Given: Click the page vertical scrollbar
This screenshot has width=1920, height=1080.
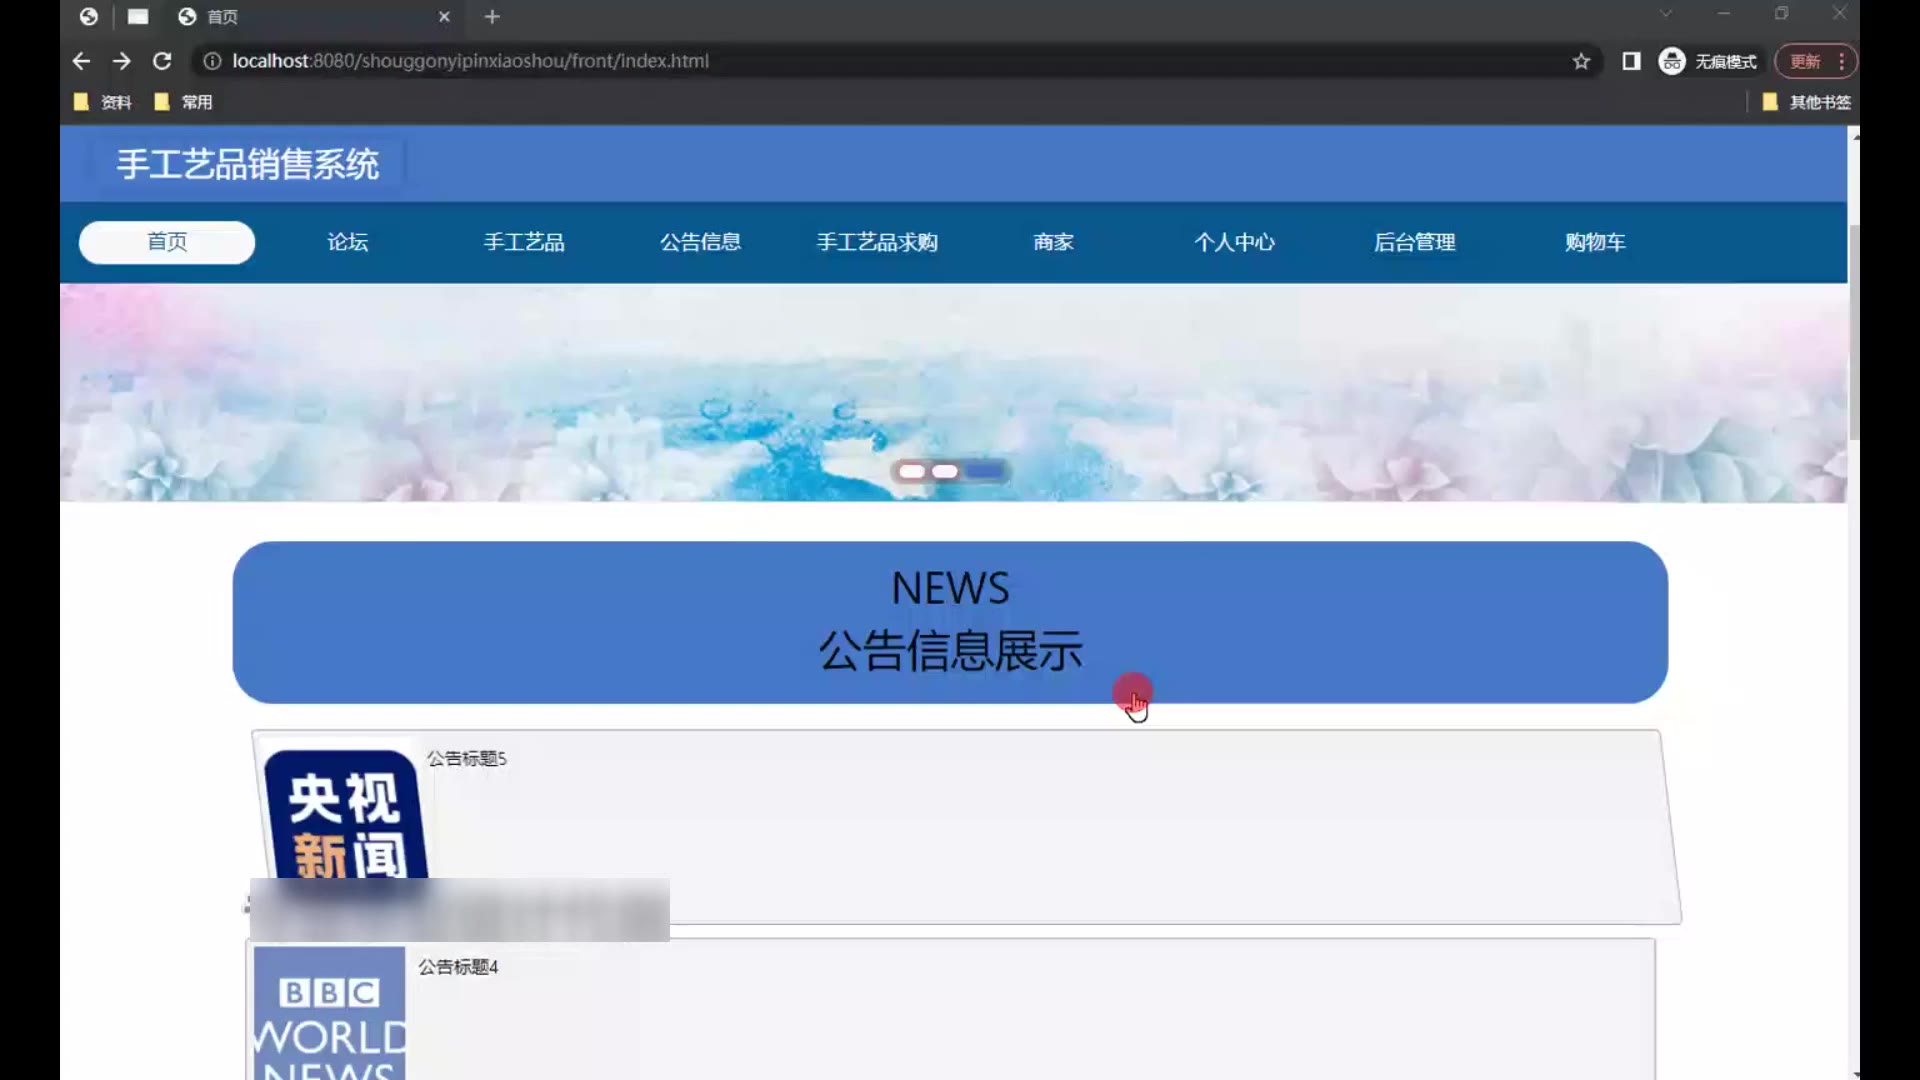Looking at the screenshot, I should [x=1853, y=330].
